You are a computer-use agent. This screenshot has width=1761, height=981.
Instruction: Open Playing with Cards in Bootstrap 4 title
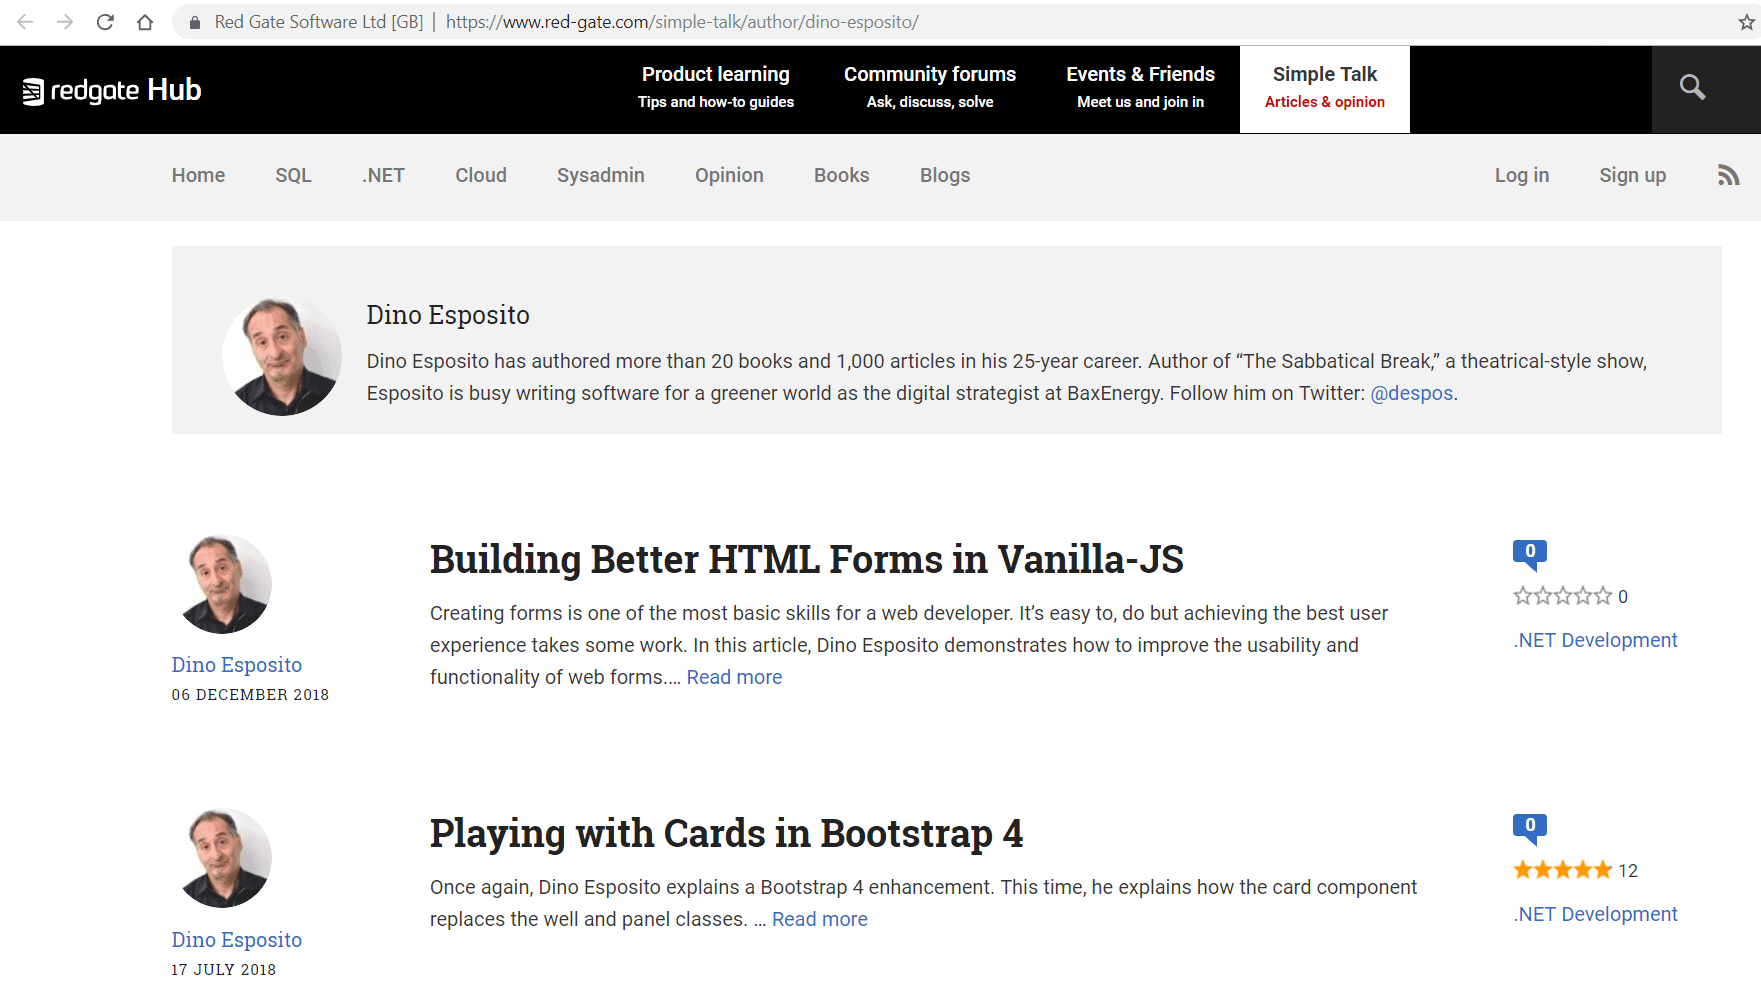[727, 833]
